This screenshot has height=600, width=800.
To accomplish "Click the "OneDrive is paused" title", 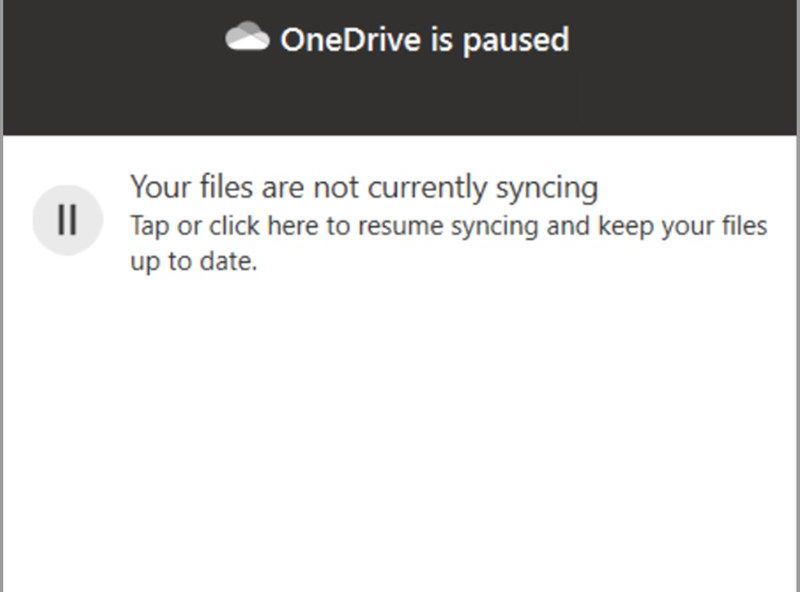I will click(x=424, y=40).
